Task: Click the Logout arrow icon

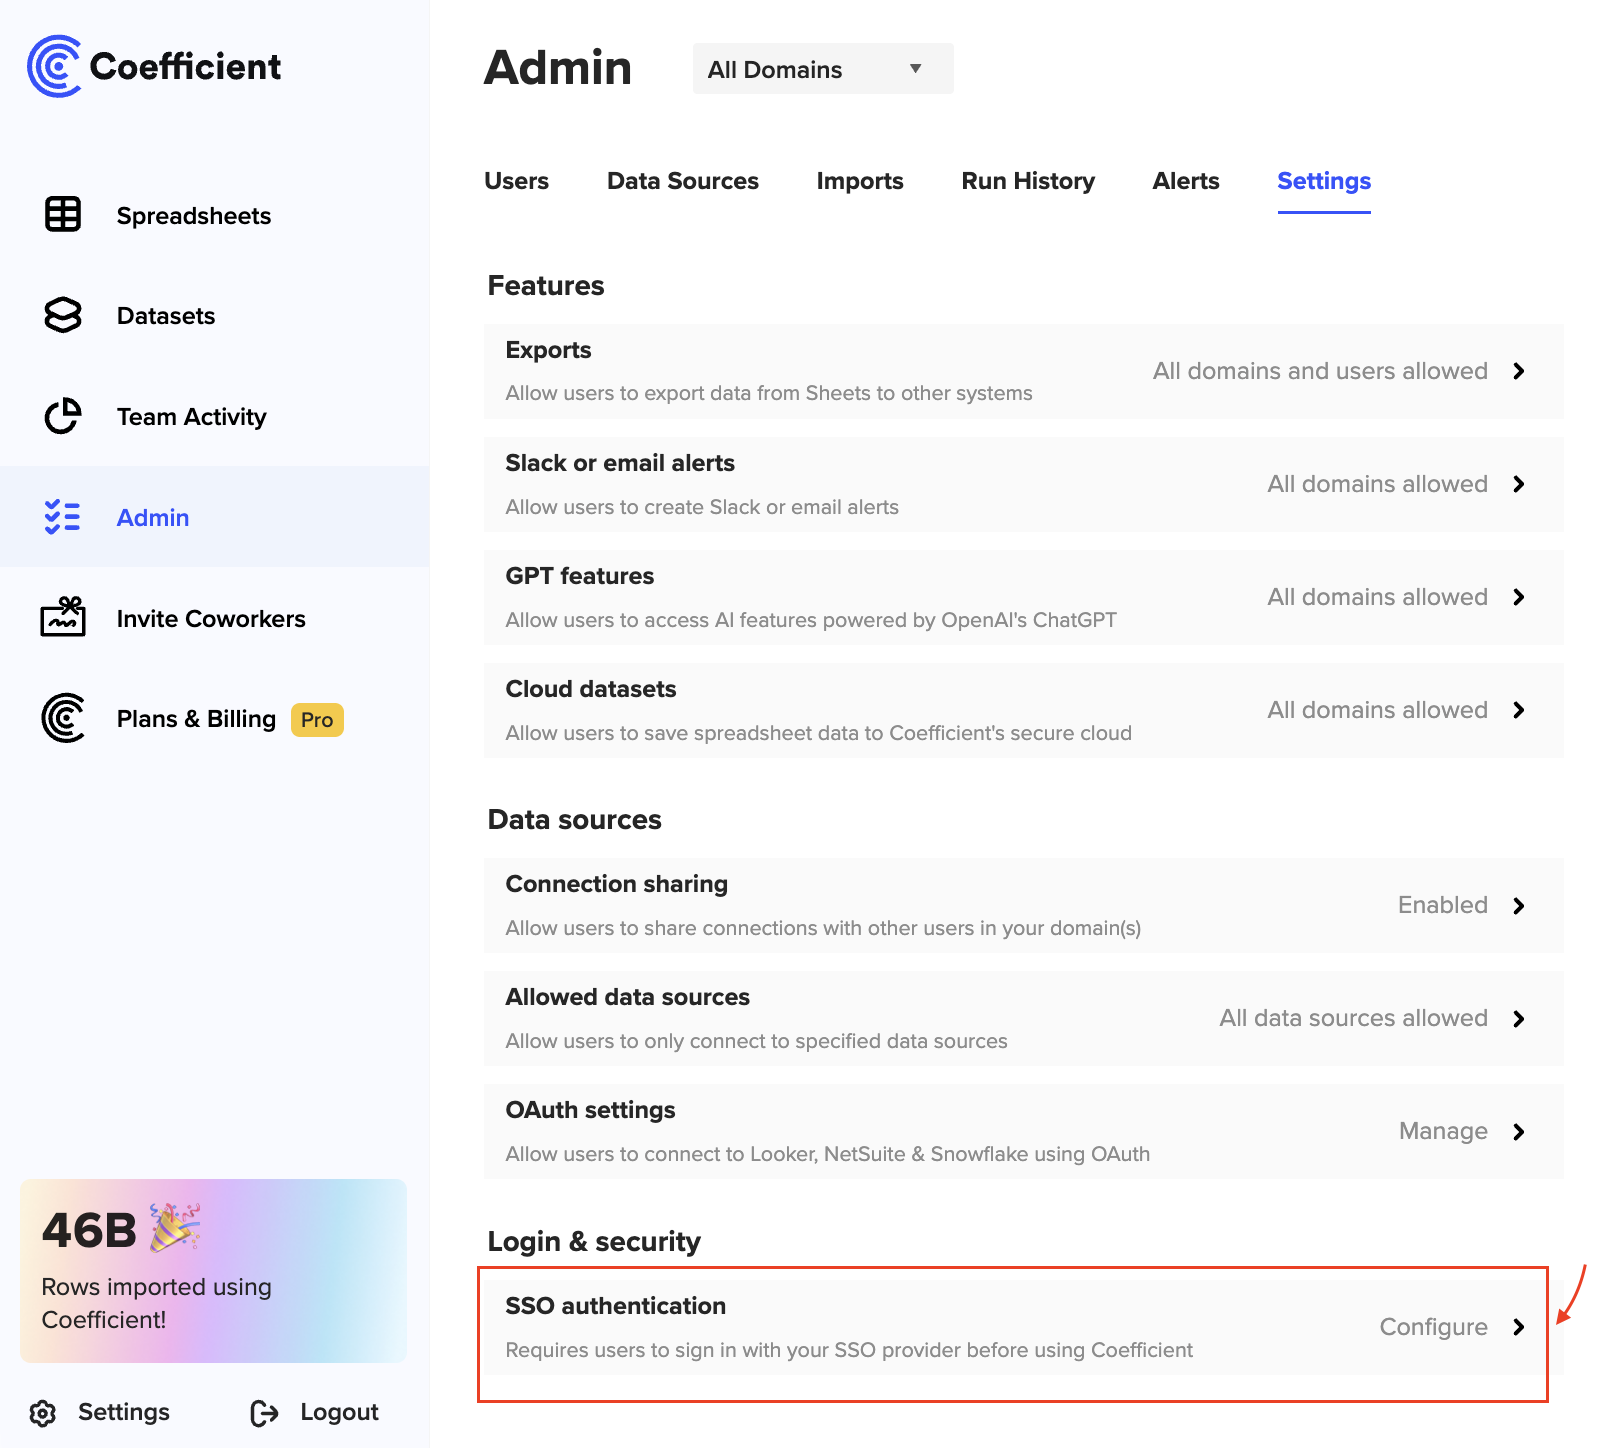Action: 264,1413
